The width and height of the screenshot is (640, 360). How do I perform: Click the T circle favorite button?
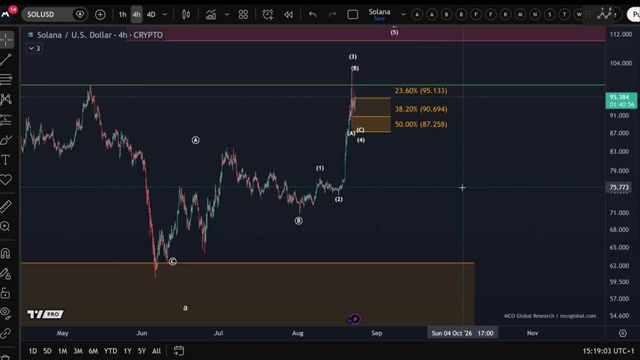[564, 15]
